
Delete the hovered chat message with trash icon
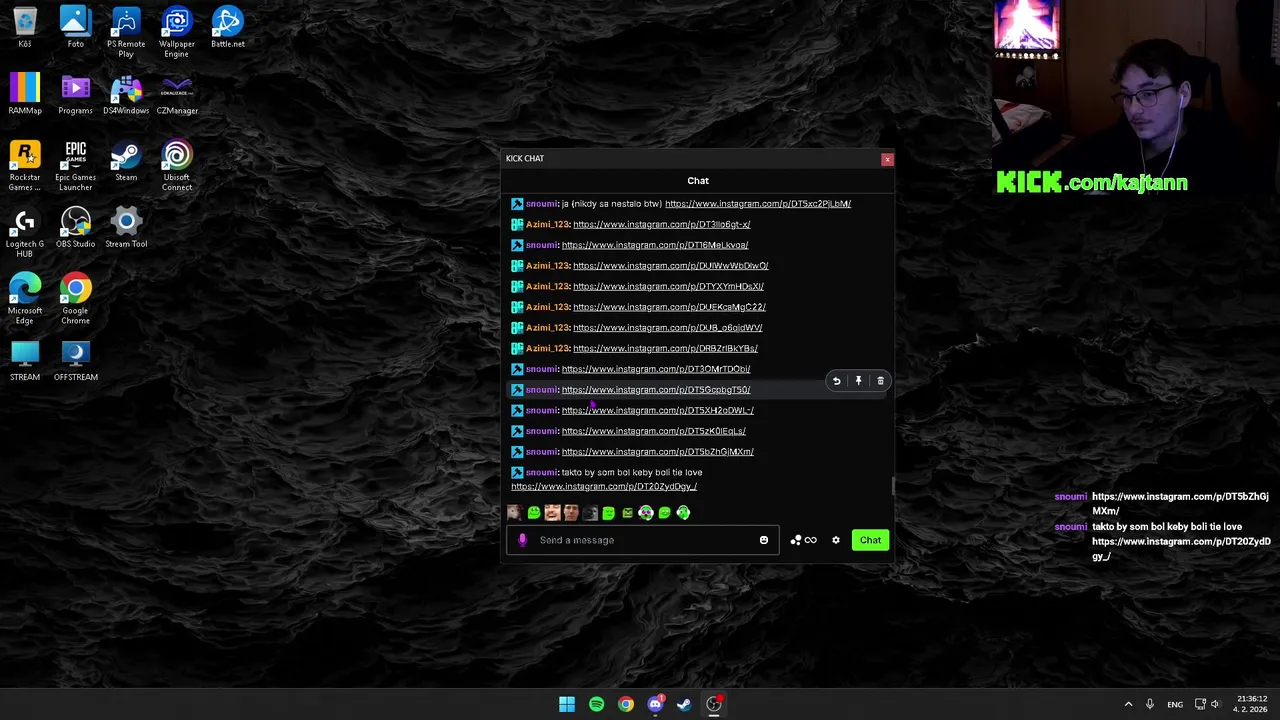880,381
